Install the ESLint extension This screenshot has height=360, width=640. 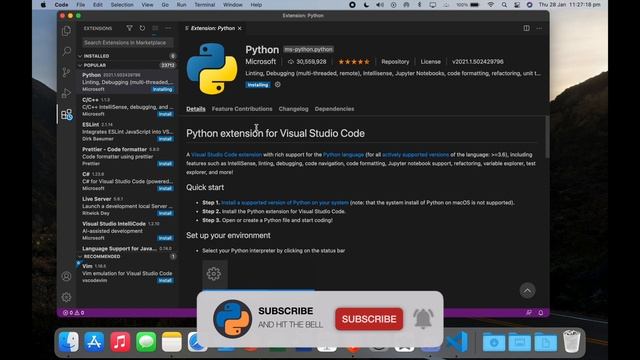click(x=165, y=139)
